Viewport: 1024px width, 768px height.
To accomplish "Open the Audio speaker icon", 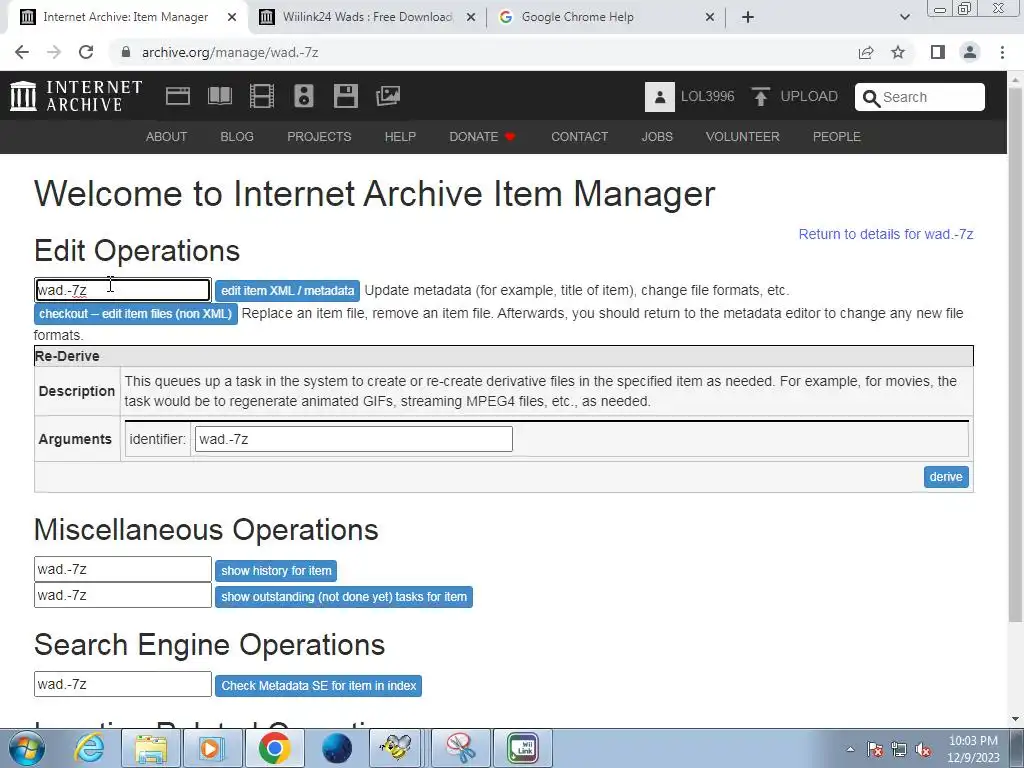I will tap(304, 96).
